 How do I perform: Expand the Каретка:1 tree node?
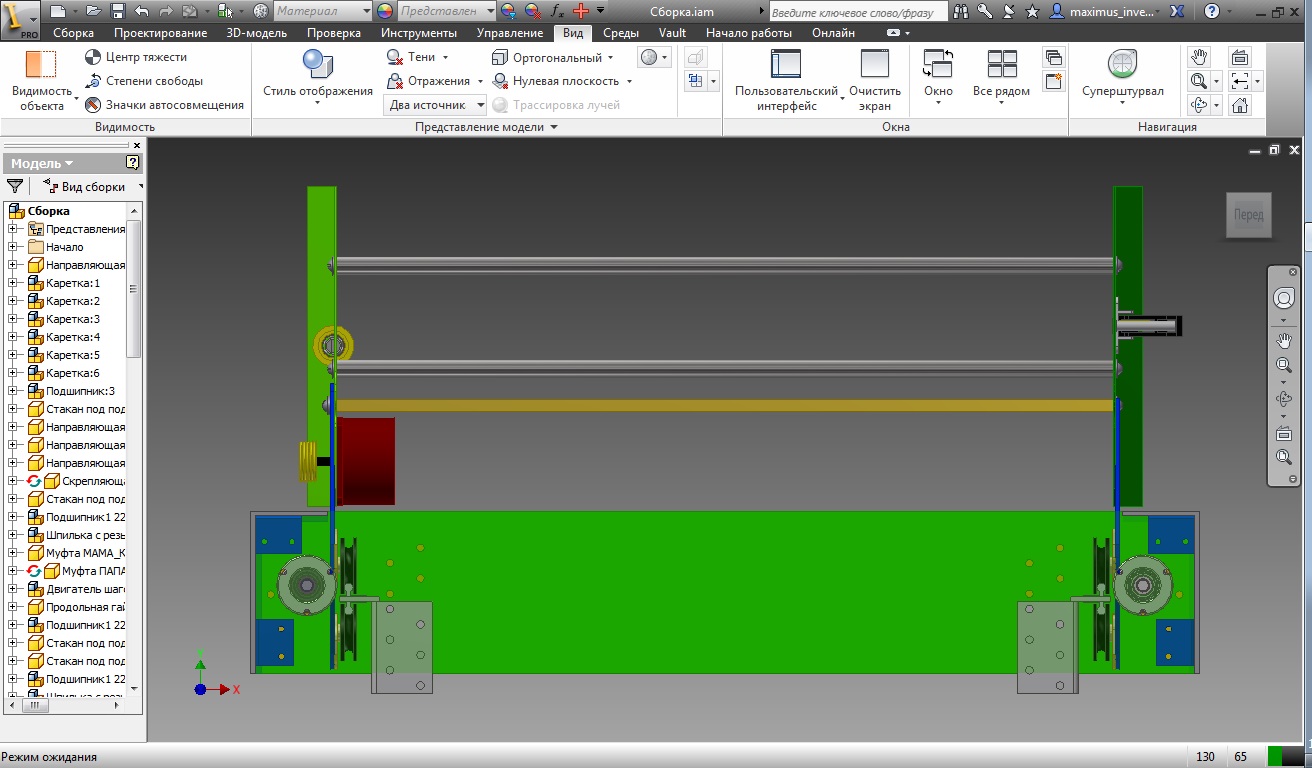(13, 283)
